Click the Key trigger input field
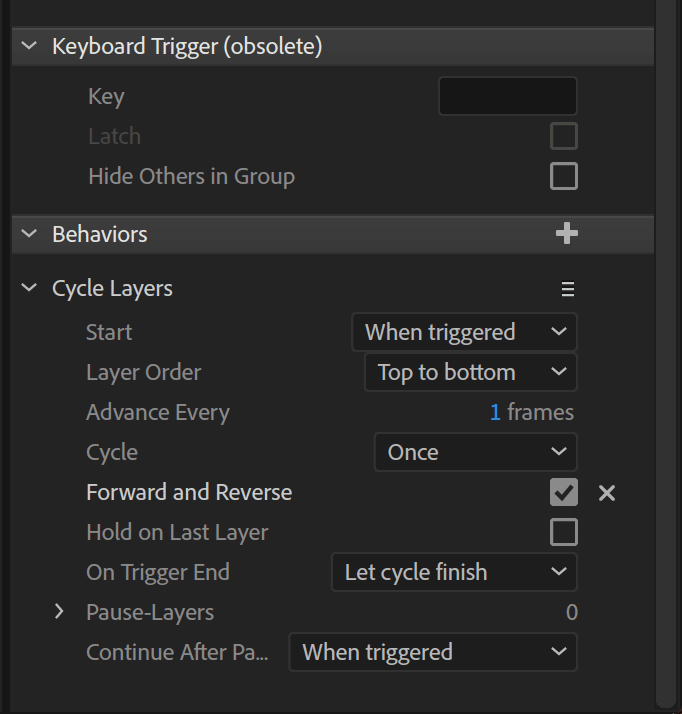This screenshot has height=714, width=682. [x=508, y=96]
